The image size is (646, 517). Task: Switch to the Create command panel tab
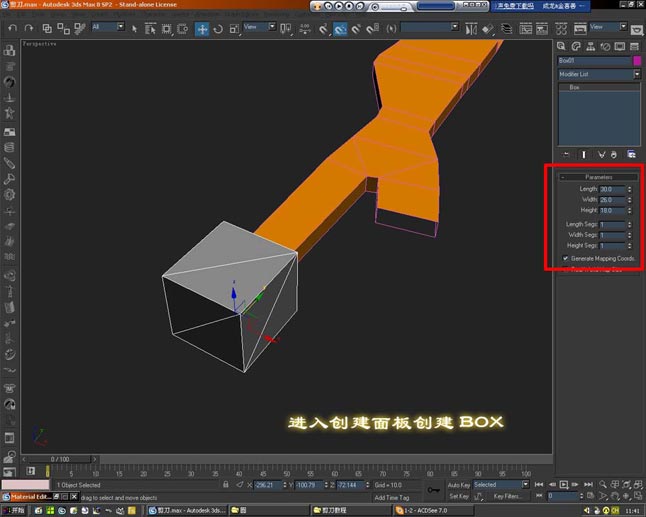coord(561,46)
